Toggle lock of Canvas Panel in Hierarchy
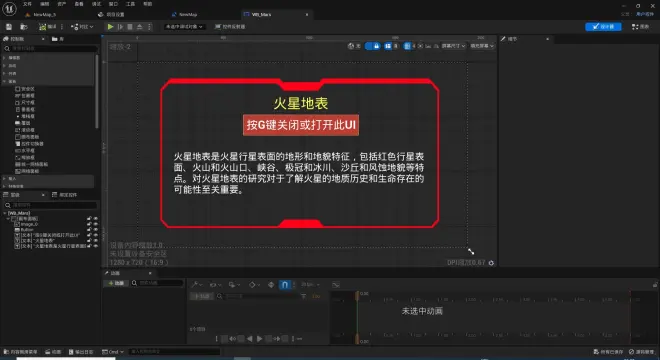 [x=89, y=219]
